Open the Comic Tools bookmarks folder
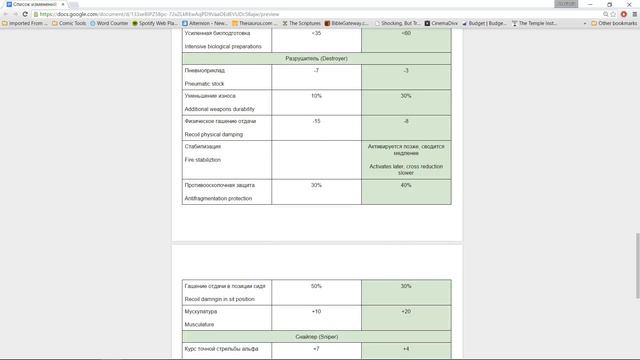Viewport: 640px width, 360px height. pyautogui.click(x=69, y=23)
